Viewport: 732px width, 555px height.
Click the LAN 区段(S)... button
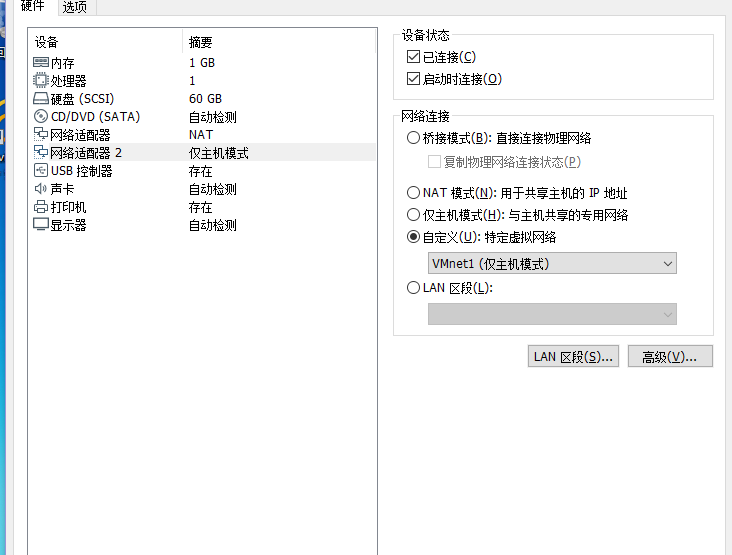tap(573, 356)
